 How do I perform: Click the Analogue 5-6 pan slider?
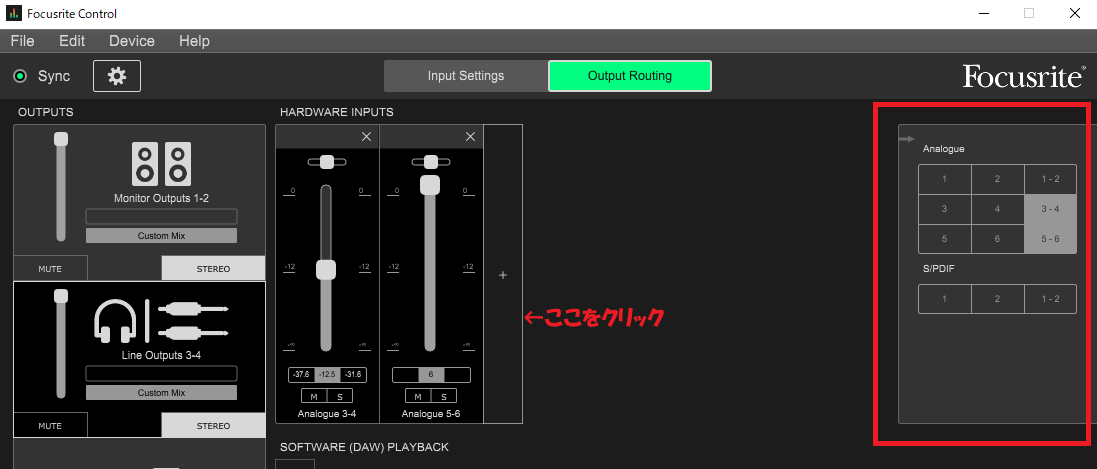pyautogui.click(x=431, y=162)
